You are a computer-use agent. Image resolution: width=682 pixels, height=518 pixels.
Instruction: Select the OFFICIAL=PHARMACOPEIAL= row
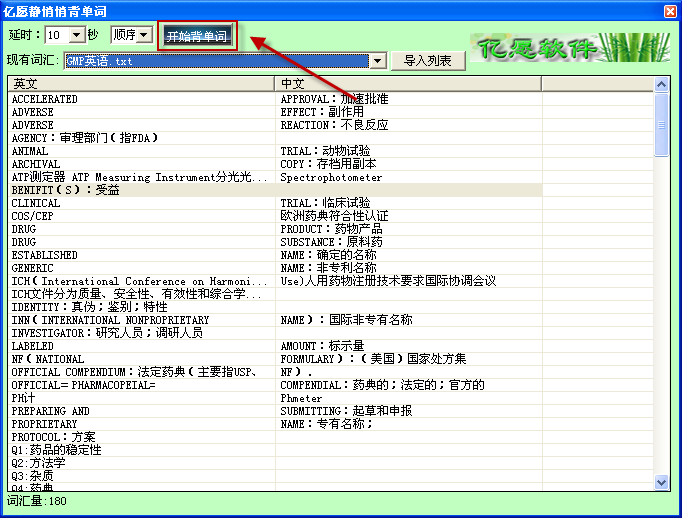pyautogui.click(x=276, y=385)
